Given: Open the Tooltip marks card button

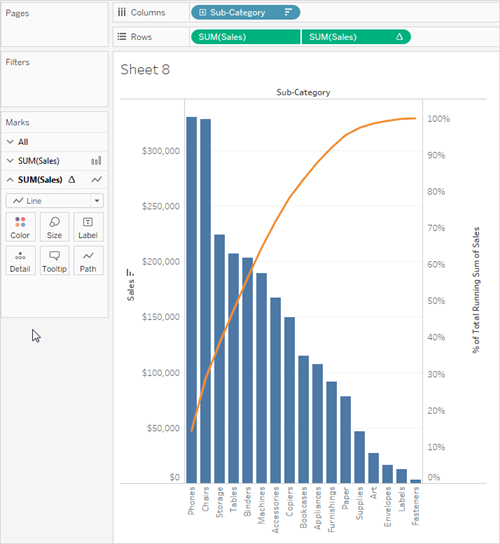Looking at the screenshot, I should click(x=54, y=261).
